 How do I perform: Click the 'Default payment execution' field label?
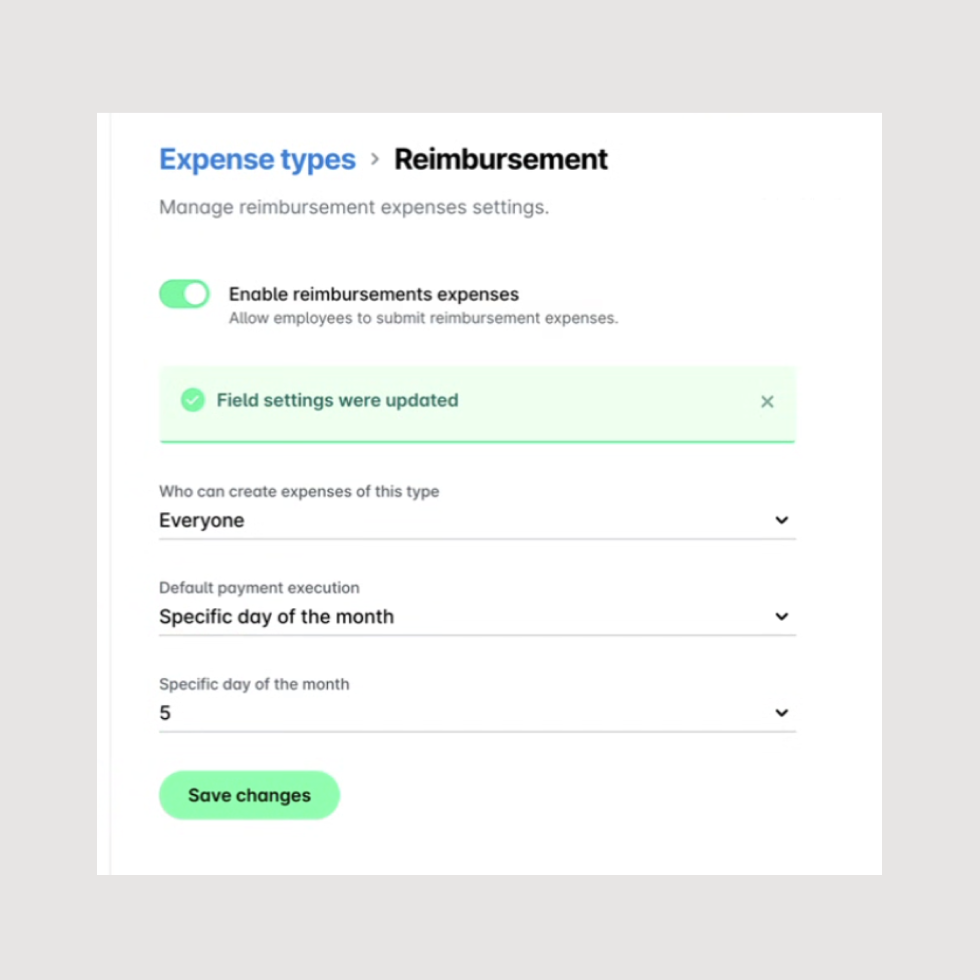point(259,588)
